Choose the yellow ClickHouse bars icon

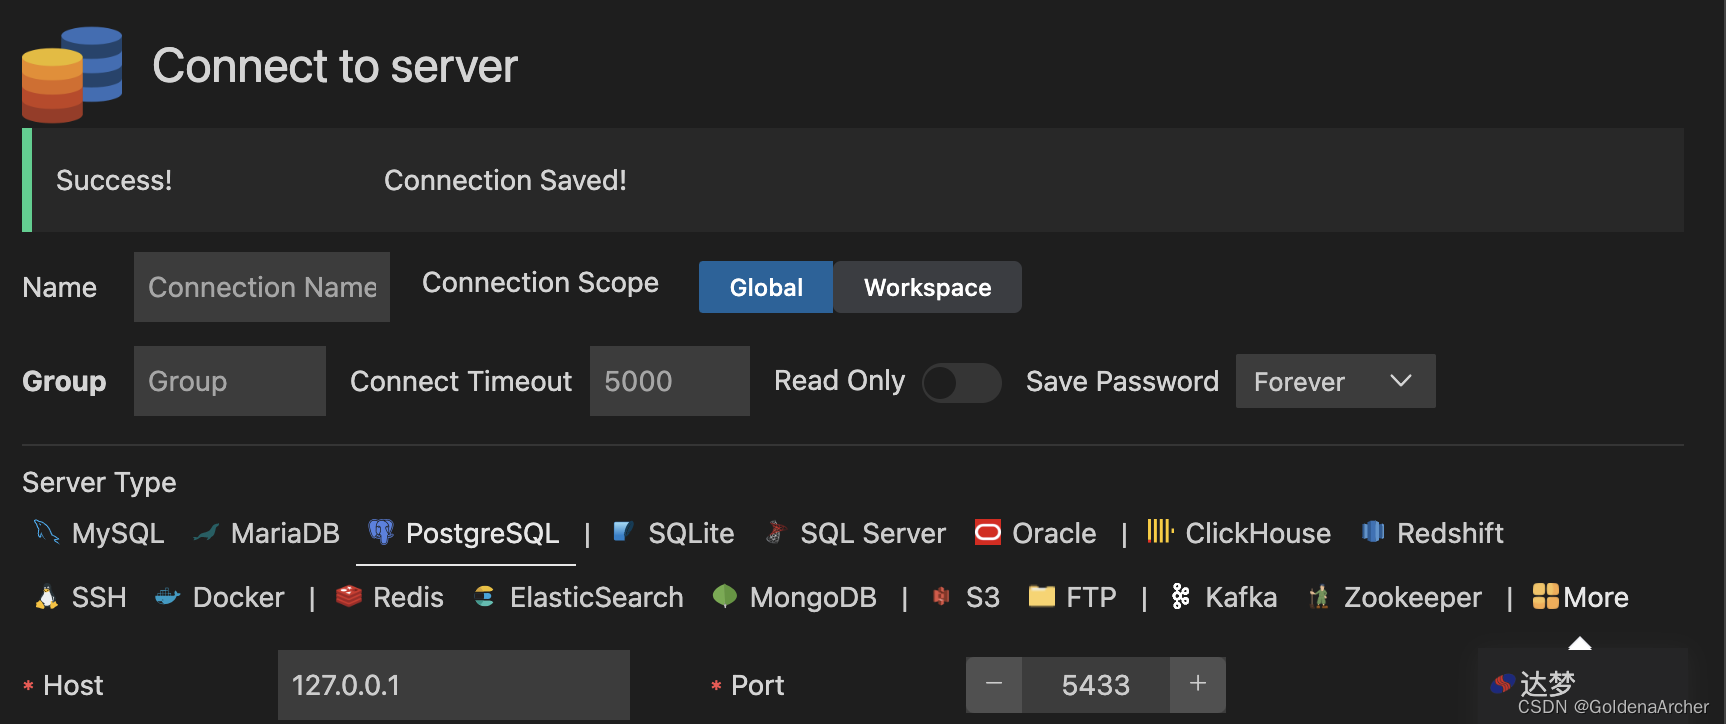tap(1160, 531)
